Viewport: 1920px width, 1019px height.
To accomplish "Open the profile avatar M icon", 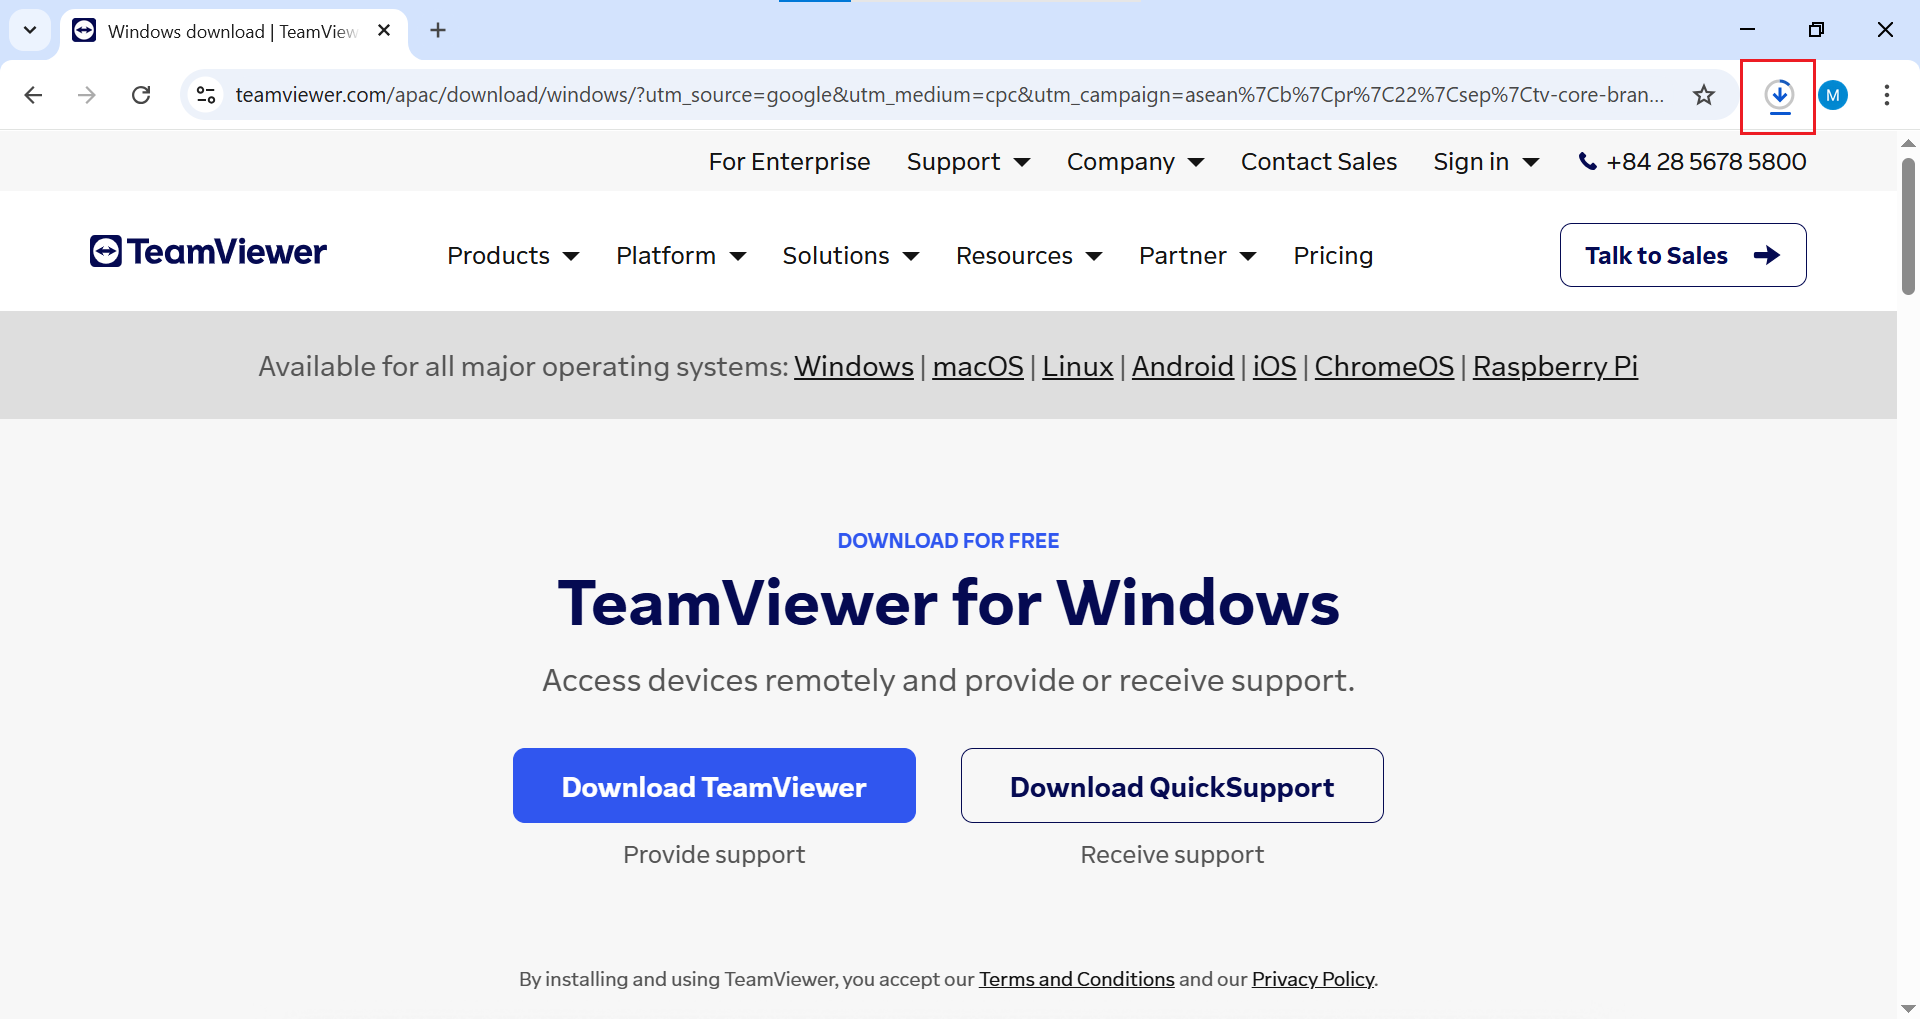I will (x=1833, y=95).
